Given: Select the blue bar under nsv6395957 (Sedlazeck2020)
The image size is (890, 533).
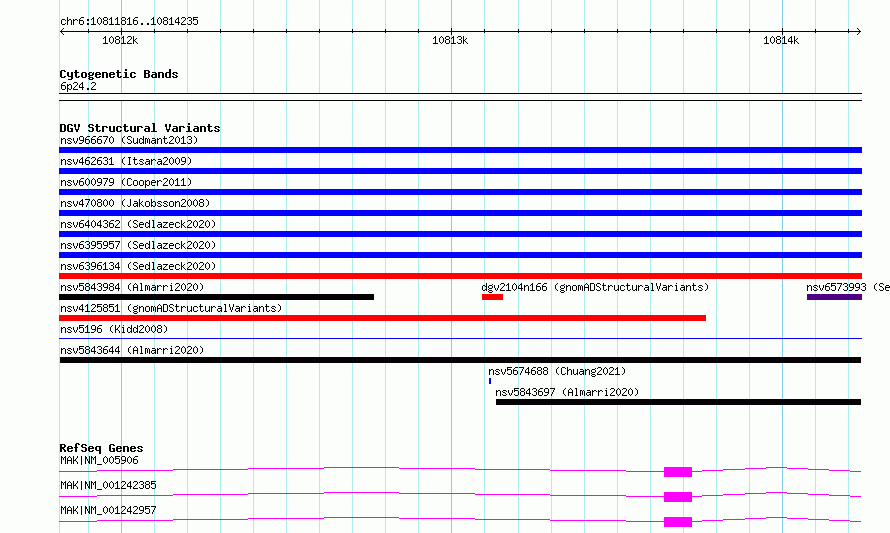Looking at the screenshot, I should click(x=460, y=255).
